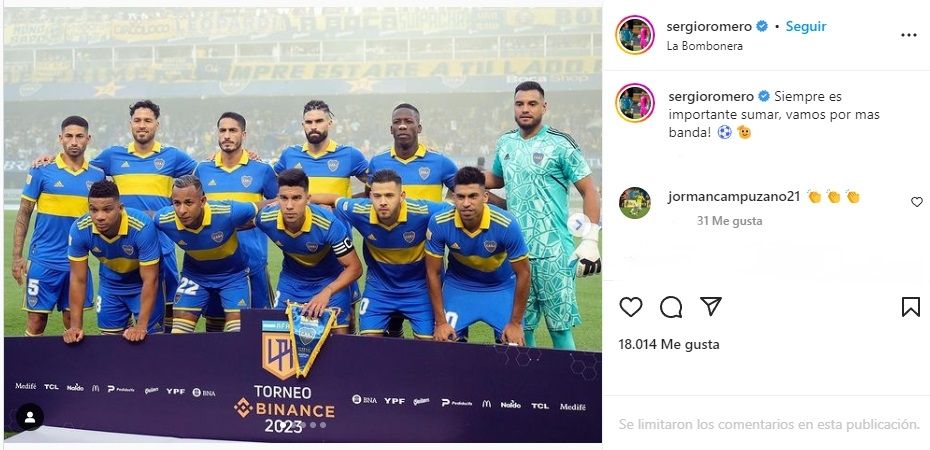The image size is (930, 450).
Task: Open sergioromero profile from header username
Action: click(709, 27)
